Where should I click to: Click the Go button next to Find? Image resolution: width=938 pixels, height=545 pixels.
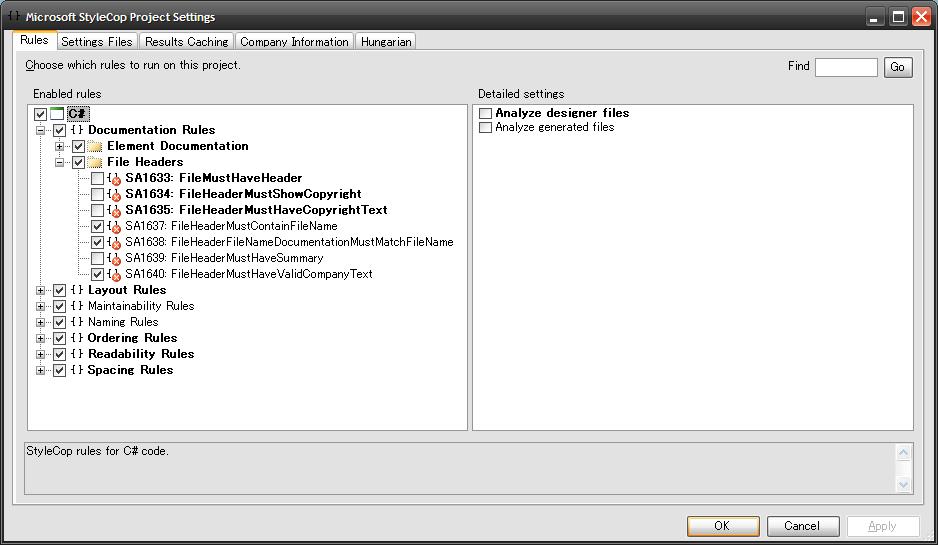(898, 67)
